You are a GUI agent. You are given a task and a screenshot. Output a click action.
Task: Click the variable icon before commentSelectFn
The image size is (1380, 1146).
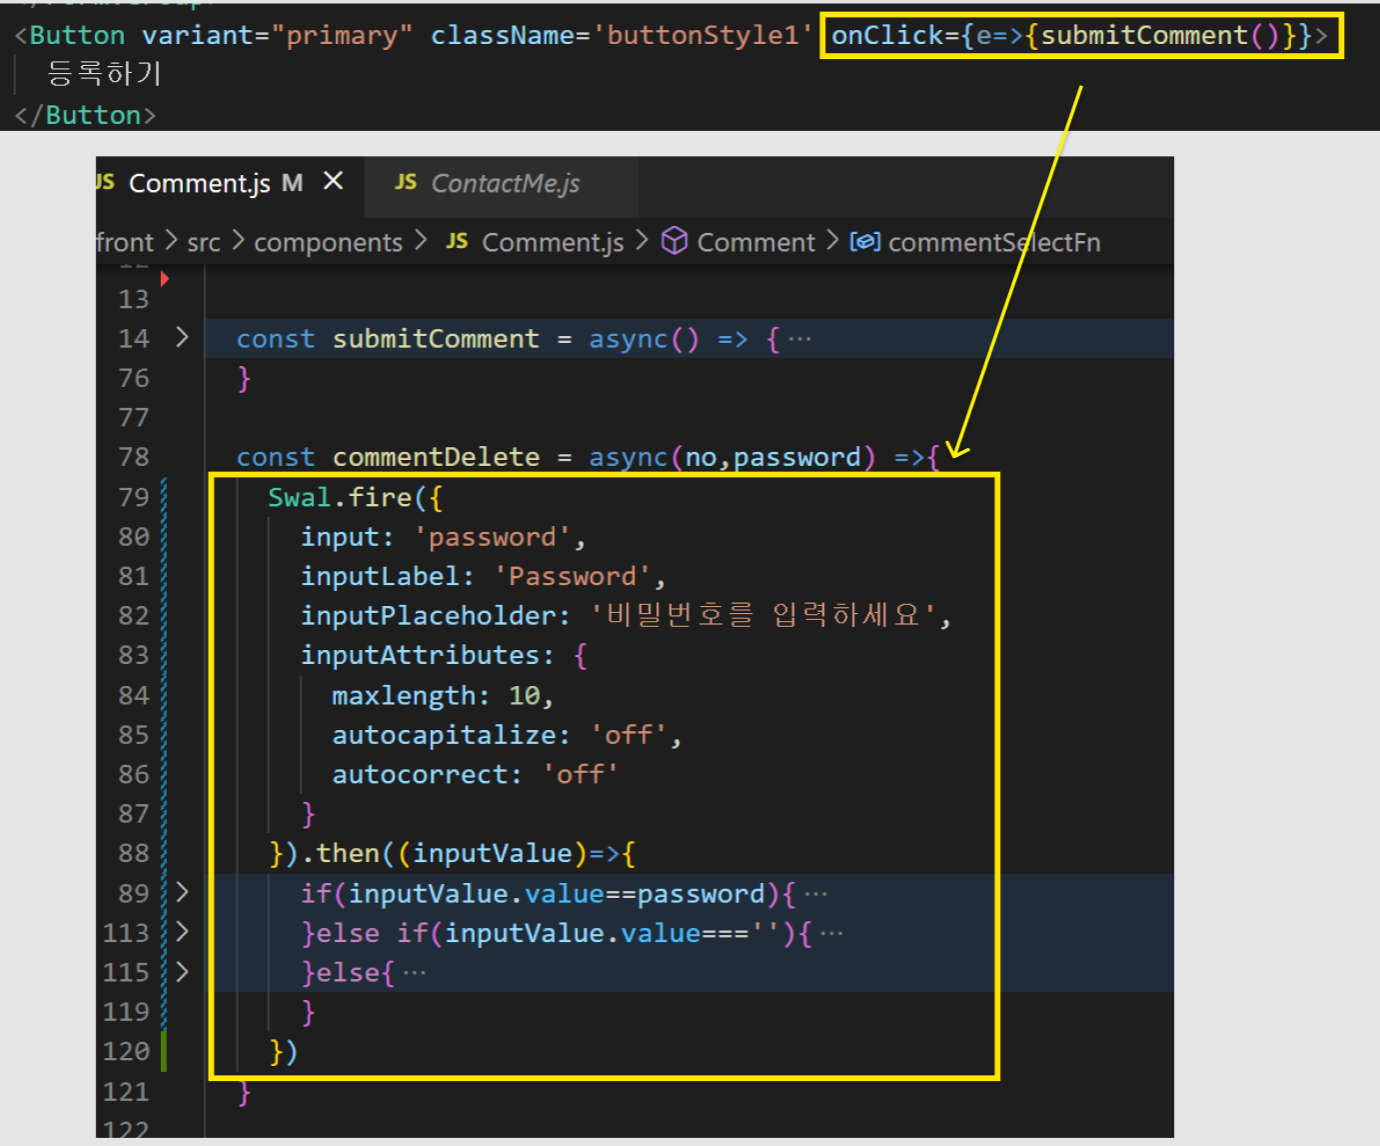click(x=865, y=242)
